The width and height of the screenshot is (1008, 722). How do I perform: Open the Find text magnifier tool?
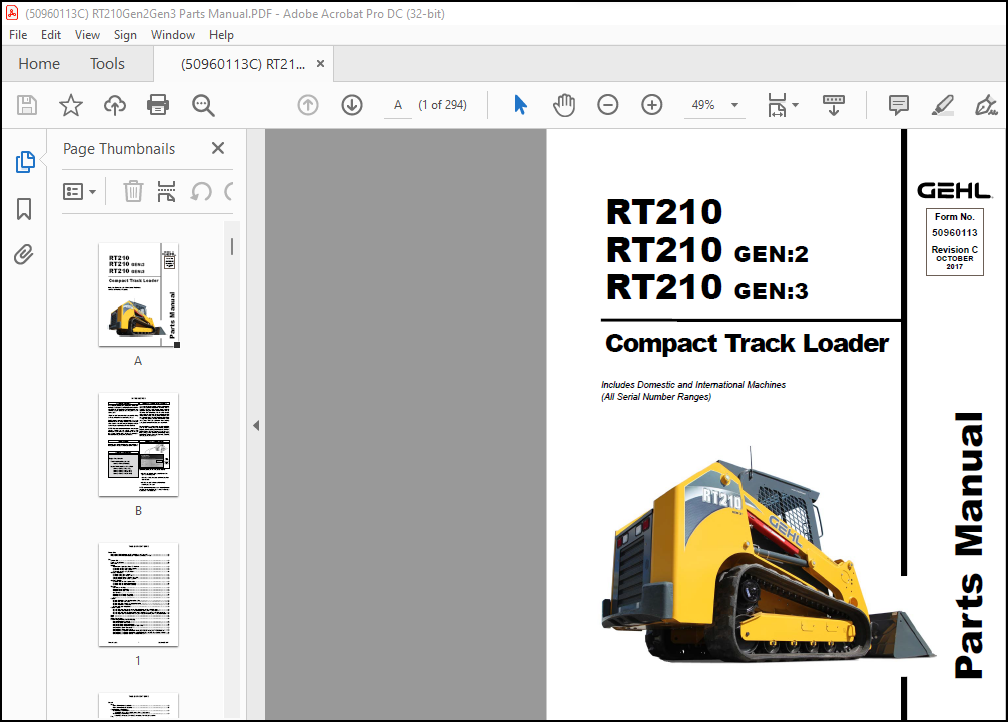point(203,105)
